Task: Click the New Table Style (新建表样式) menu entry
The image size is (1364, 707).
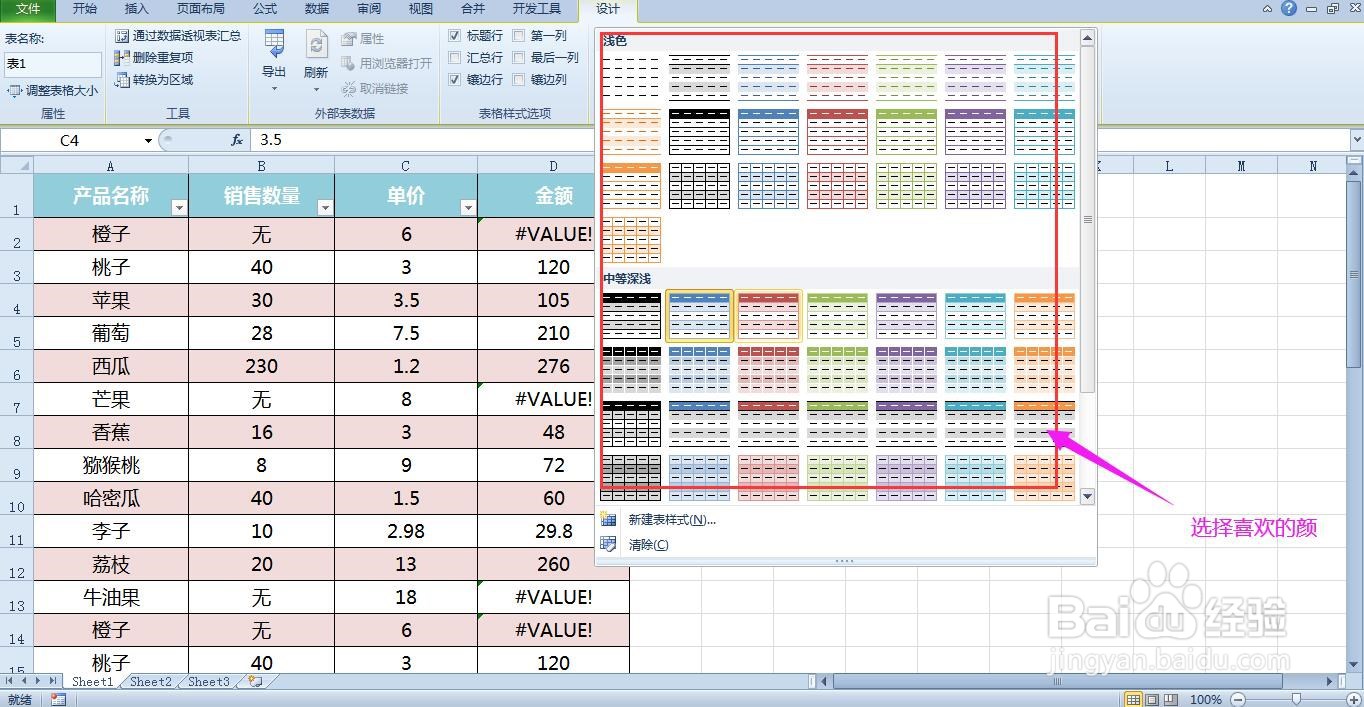Action: click(672, 519)
